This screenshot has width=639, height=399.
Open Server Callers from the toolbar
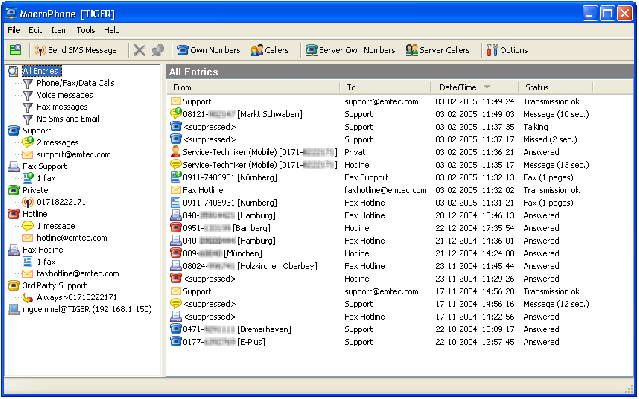tap(437, 50)
